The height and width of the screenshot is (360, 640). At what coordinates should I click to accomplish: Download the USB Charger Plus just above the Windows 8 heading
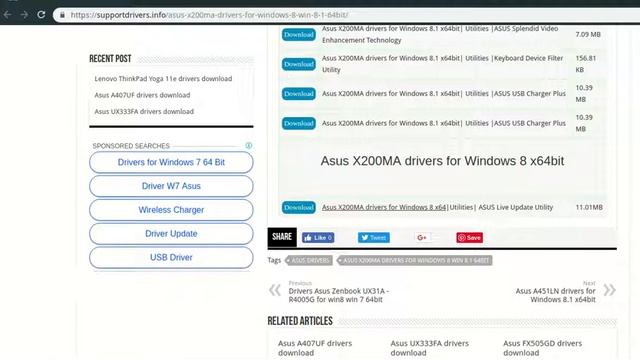(299, 123)
